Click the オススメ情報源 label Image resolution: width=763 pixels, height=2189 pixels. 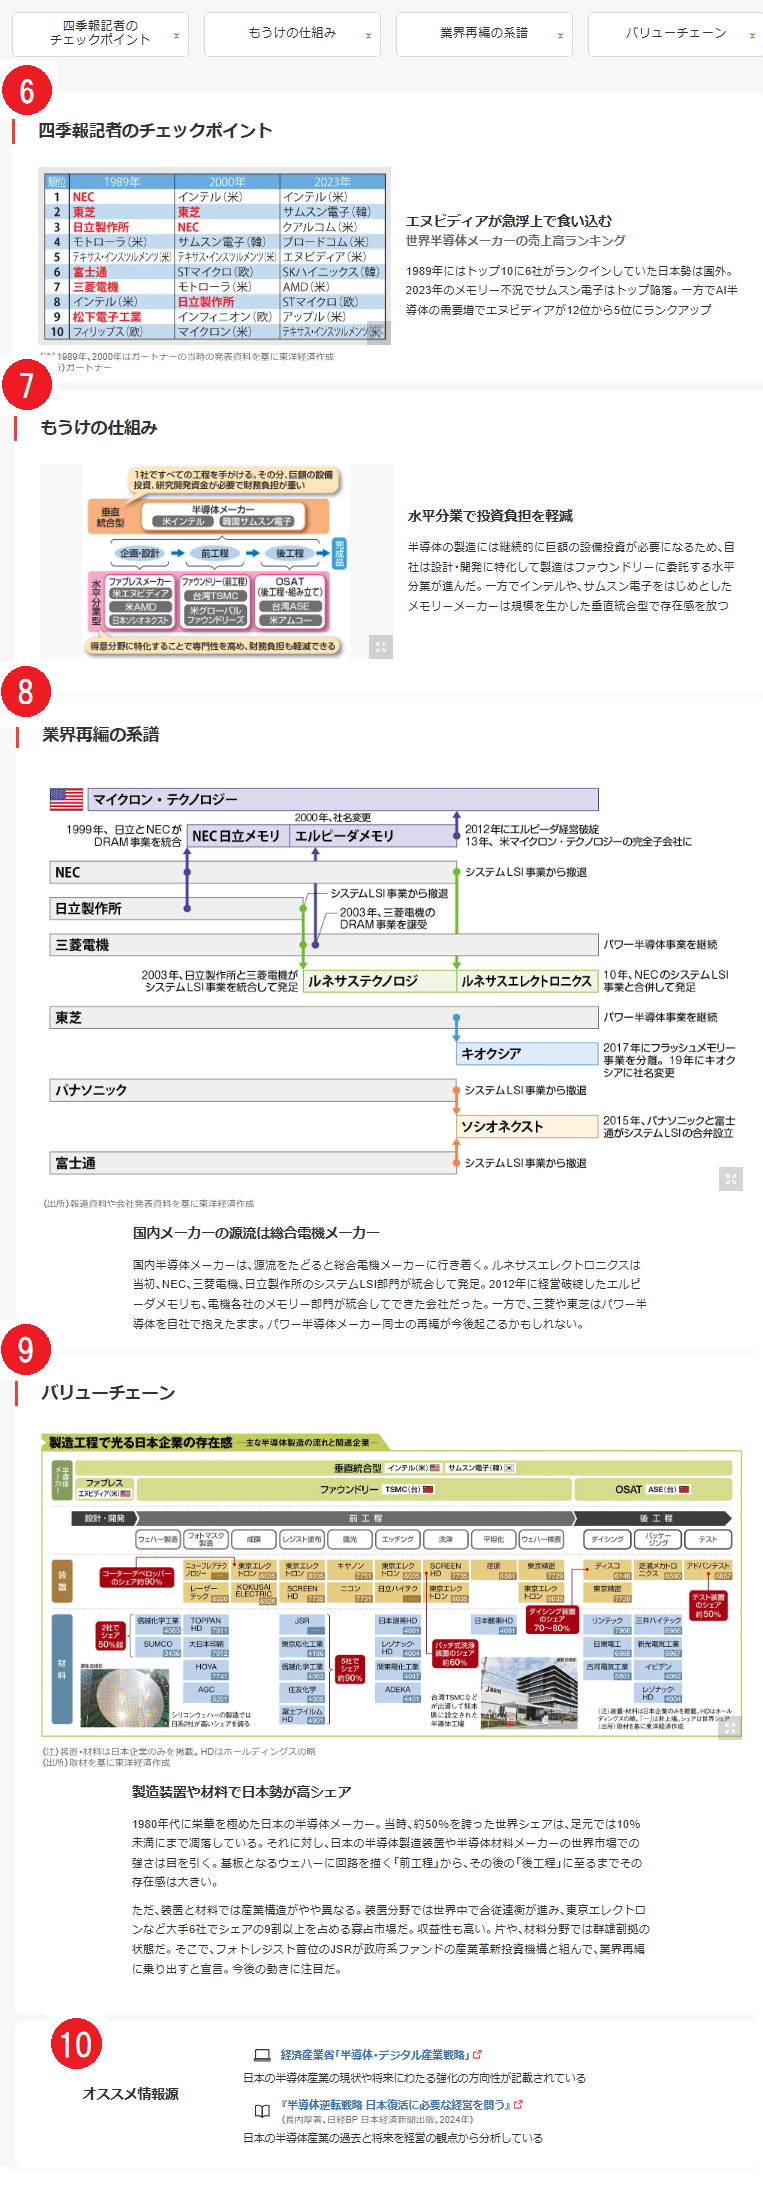click(131, 2094)
